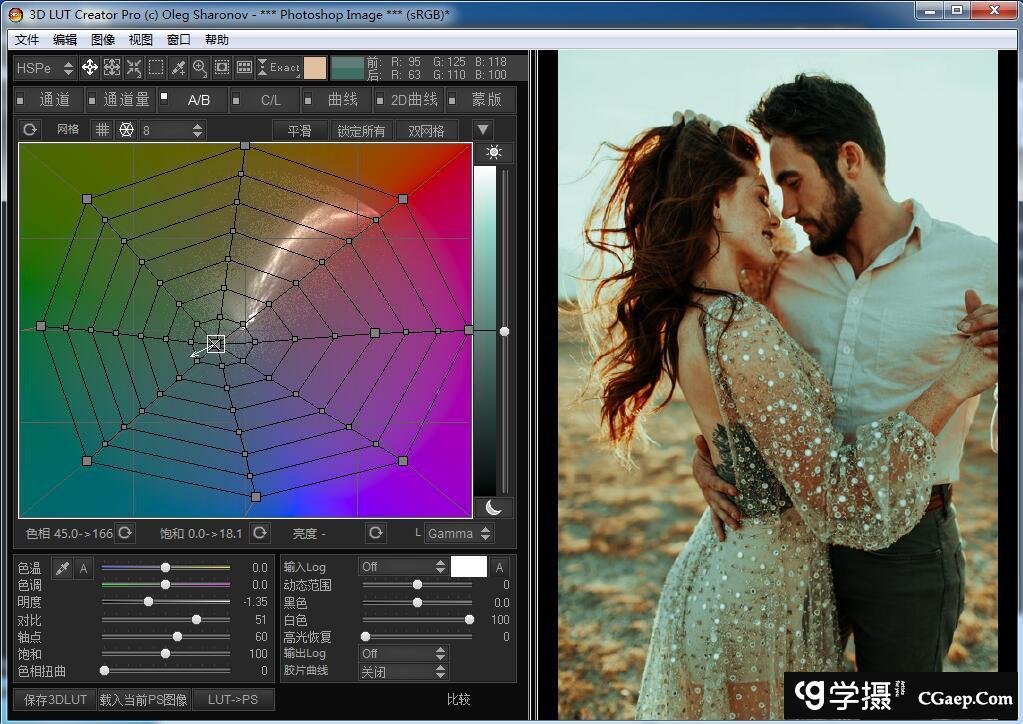Switch grid to the circular web icon

(x=126, y=130)
